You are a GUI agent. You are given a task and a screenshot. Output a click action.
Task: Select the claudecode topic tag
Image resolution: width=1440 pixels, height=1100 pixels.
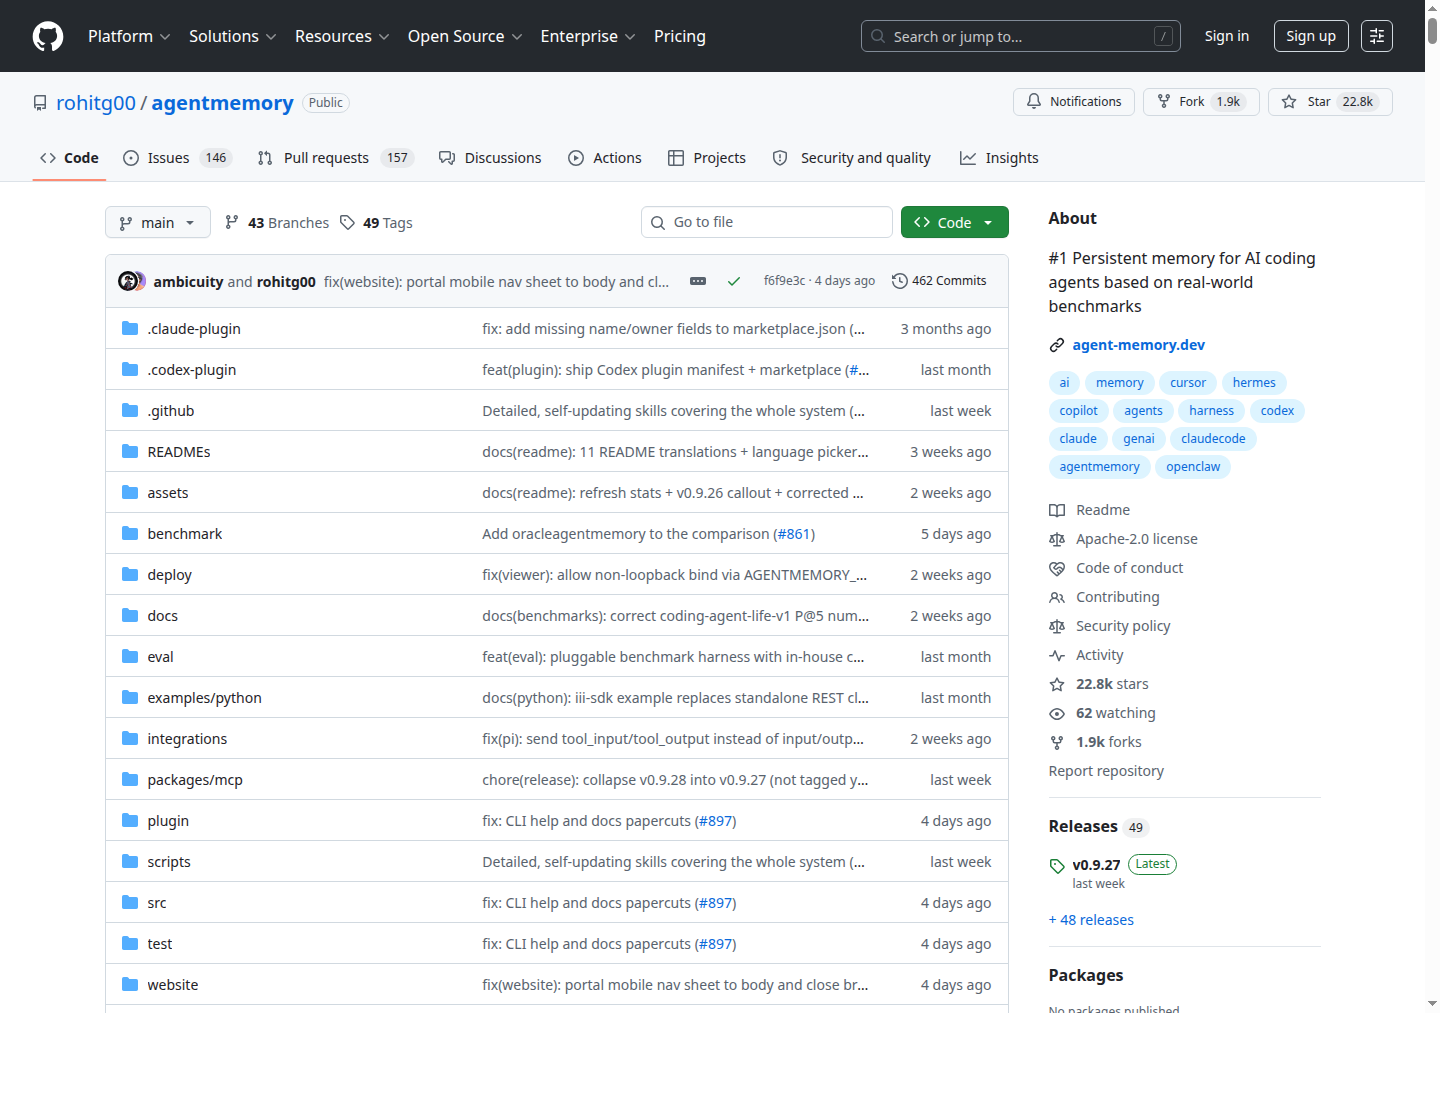tap(1213, 439)
